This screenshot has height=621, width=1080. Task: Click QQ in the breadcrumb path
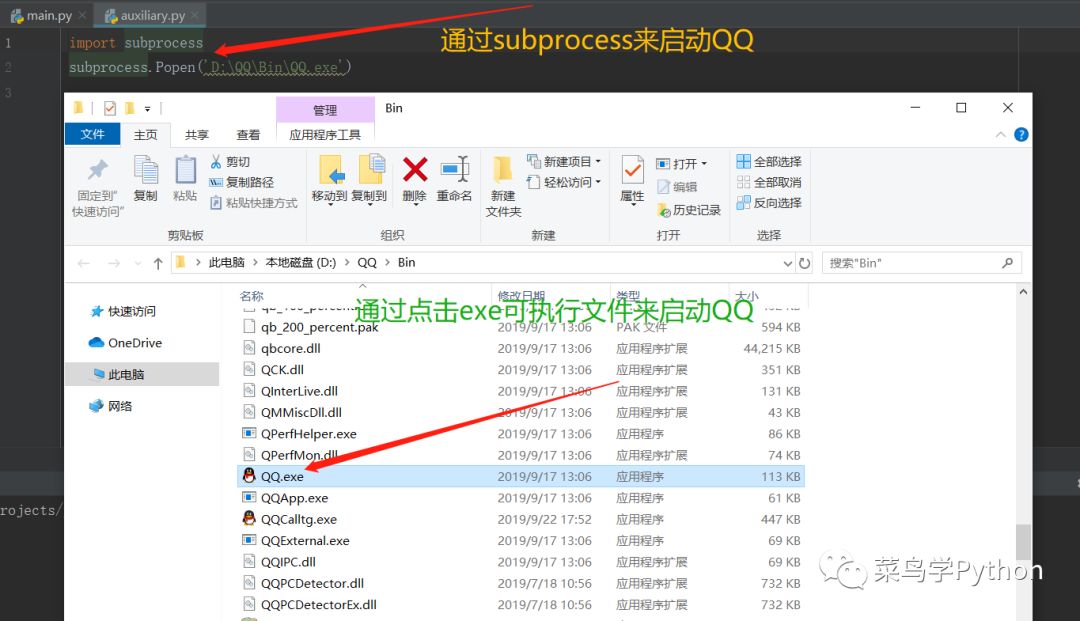367,262
